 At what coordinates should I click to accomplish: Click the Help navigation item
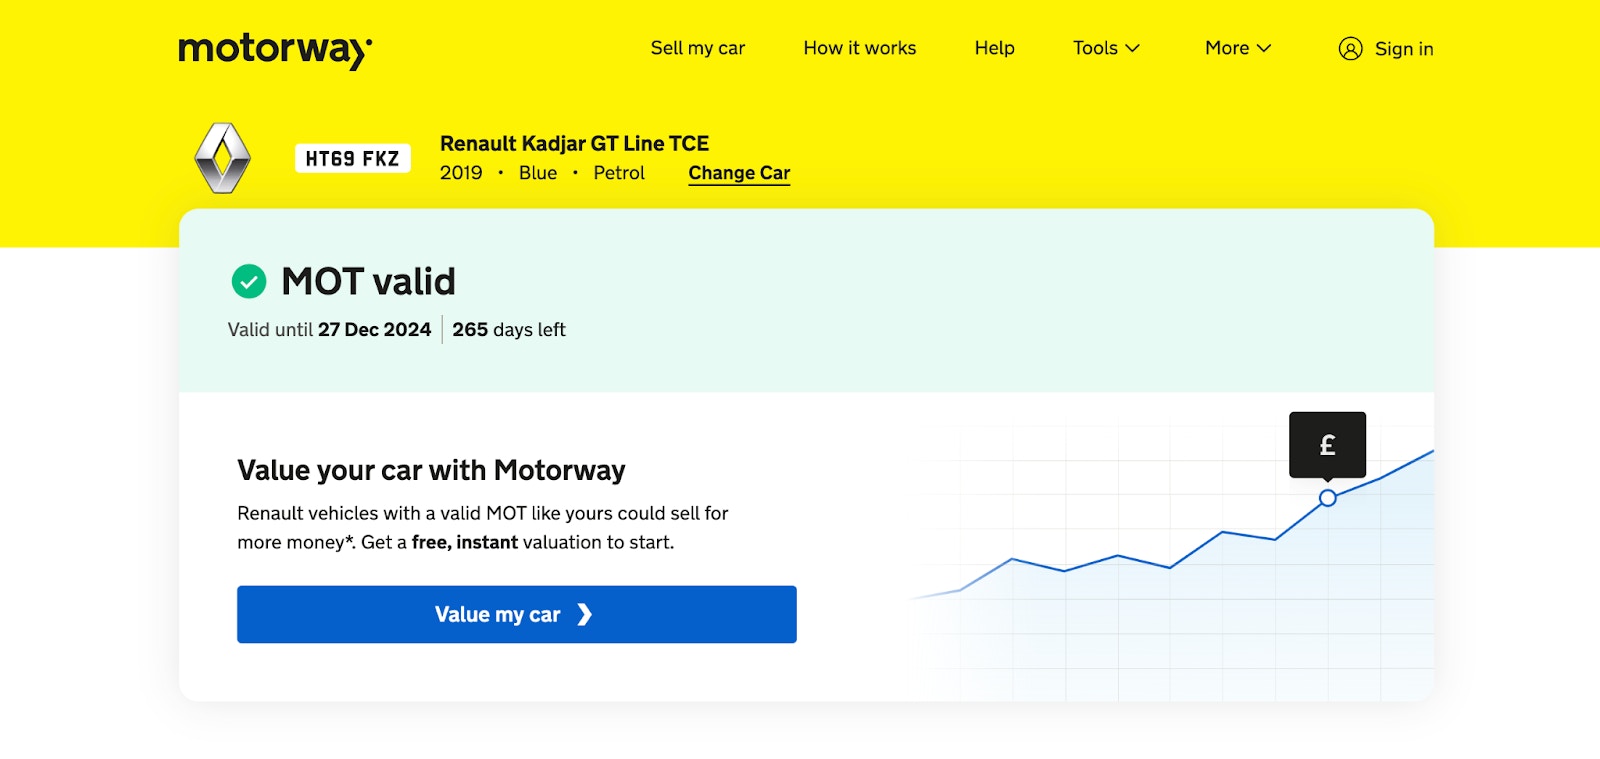[993, 48]
